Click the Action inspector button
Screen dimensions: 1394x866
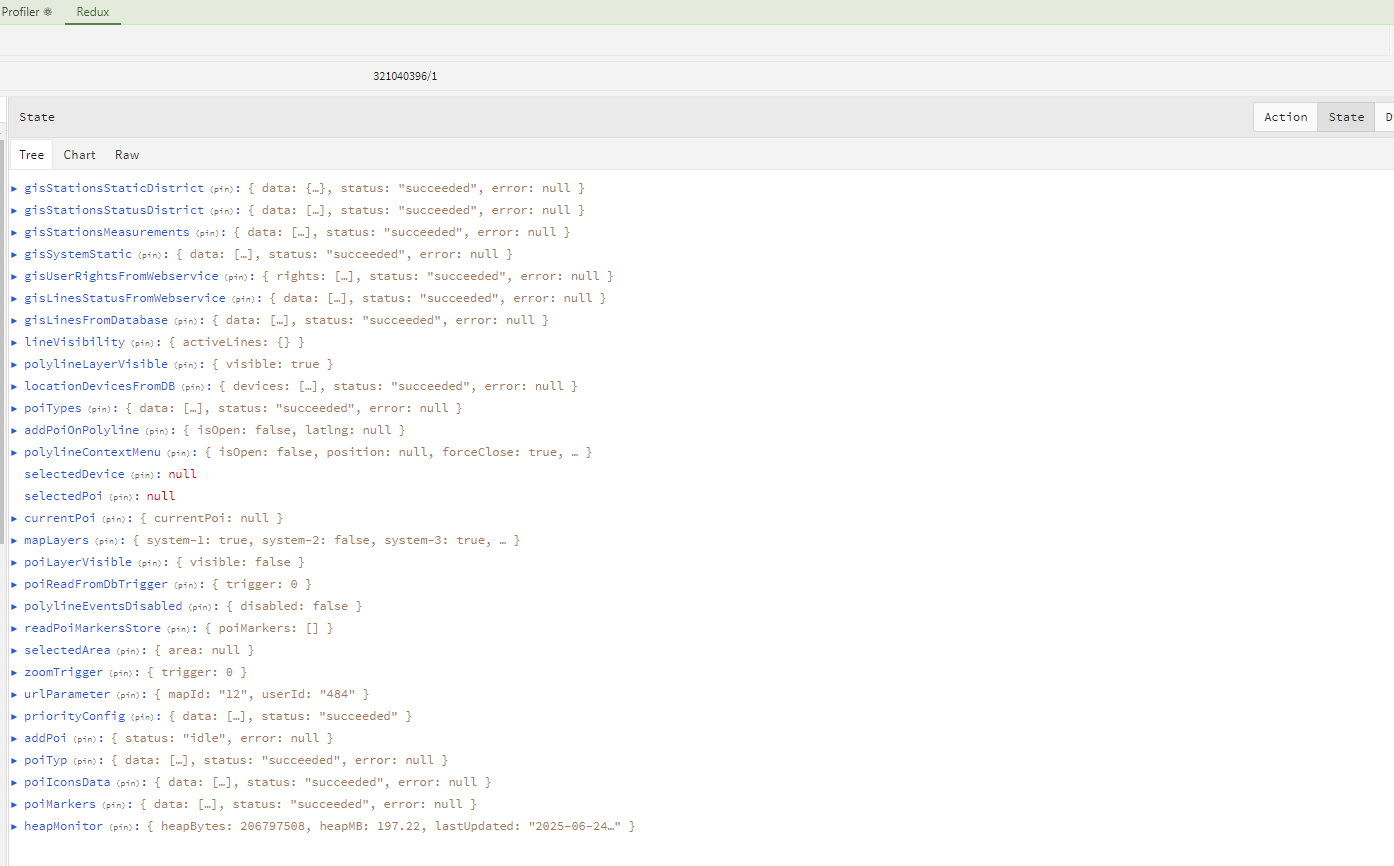pos(1285,117)
